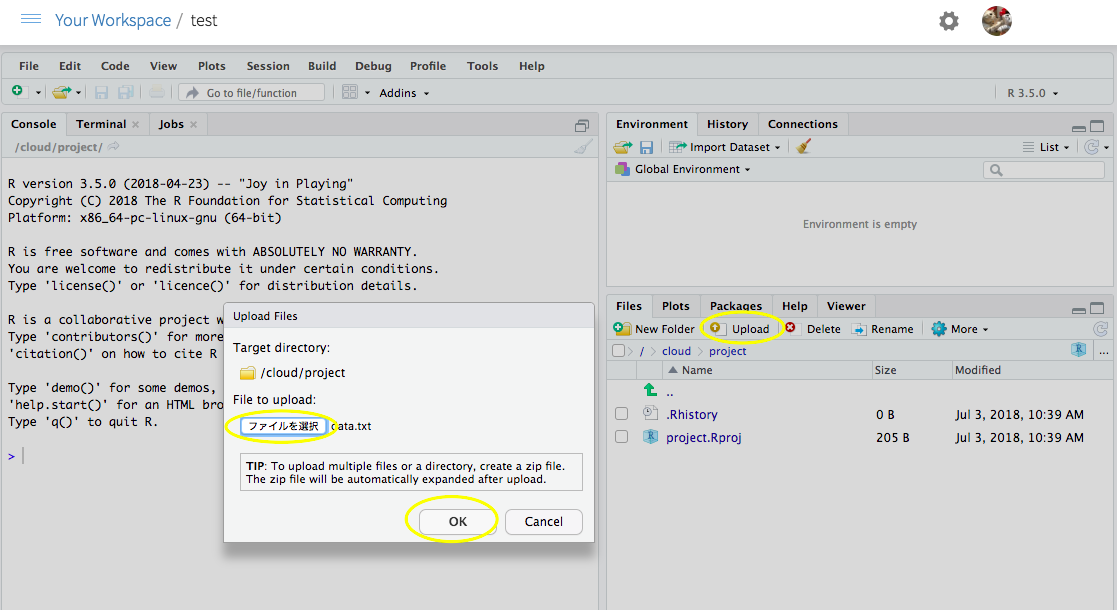Save the current workspace with disk icon
Screen dimensions: 1117x610
coord(645,146)
